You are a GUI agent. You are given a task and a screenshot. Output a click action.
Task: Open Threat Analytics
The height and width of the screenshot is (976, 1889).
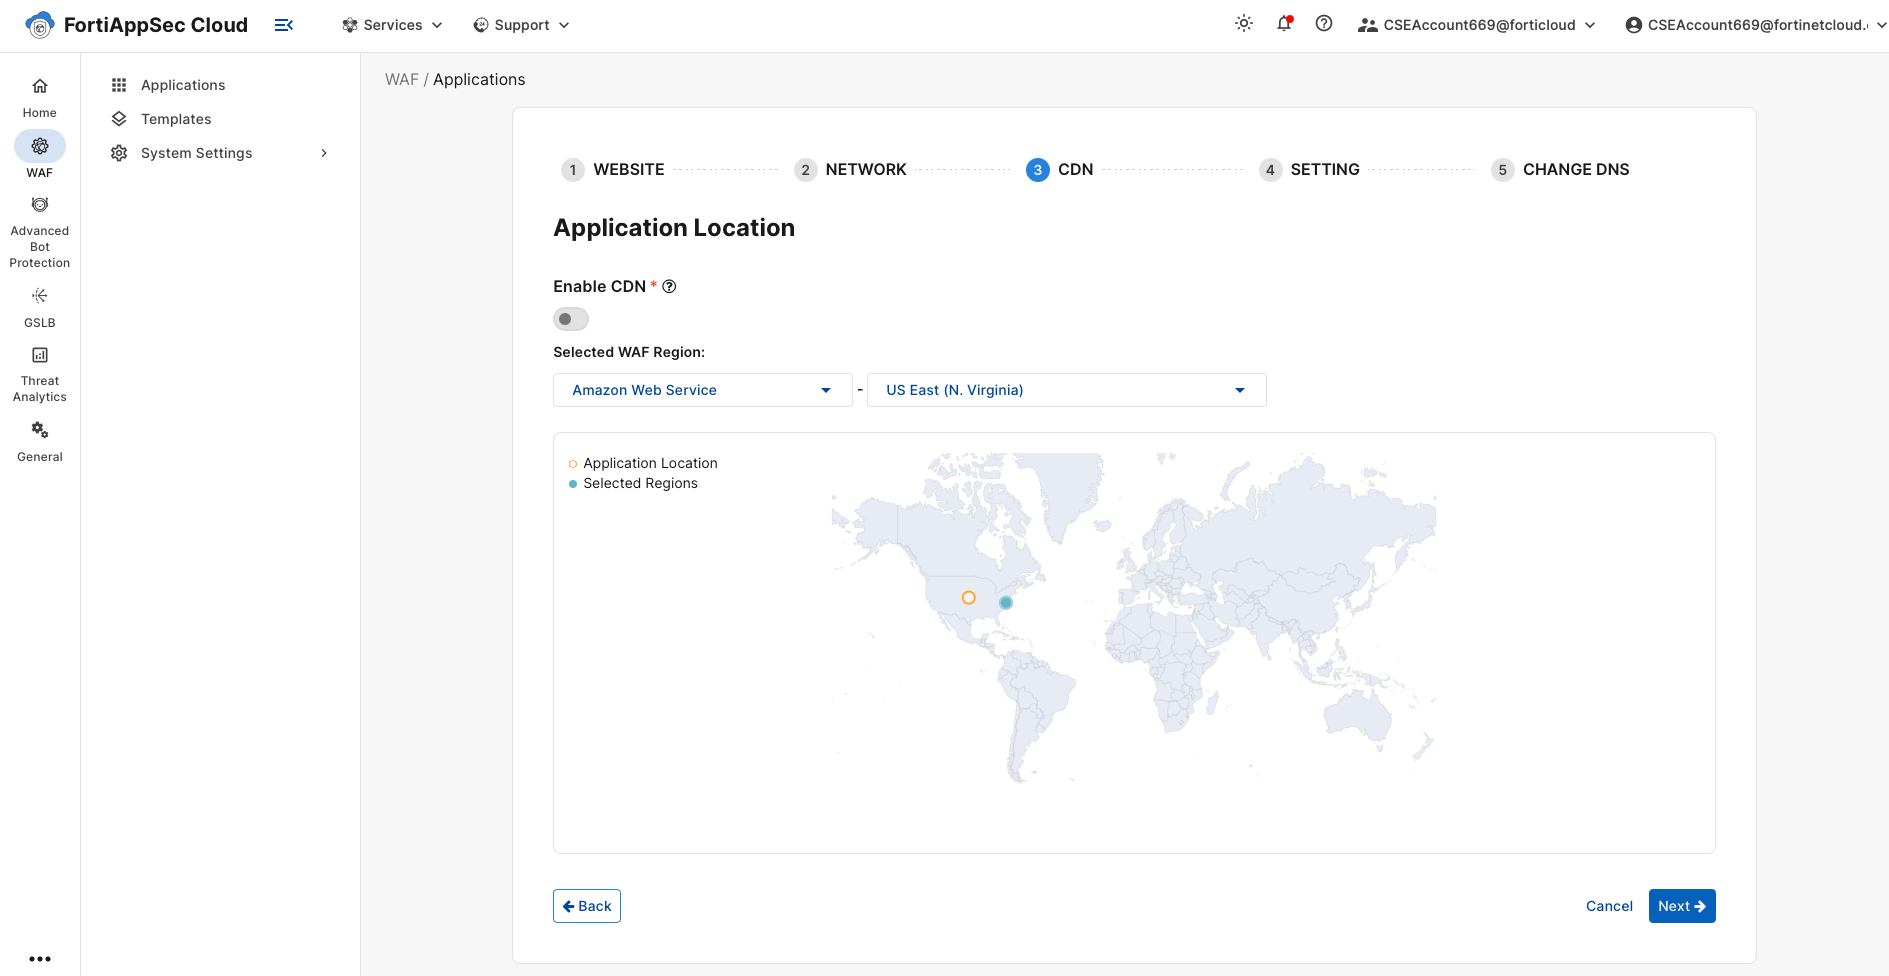(x=40, y=374)
